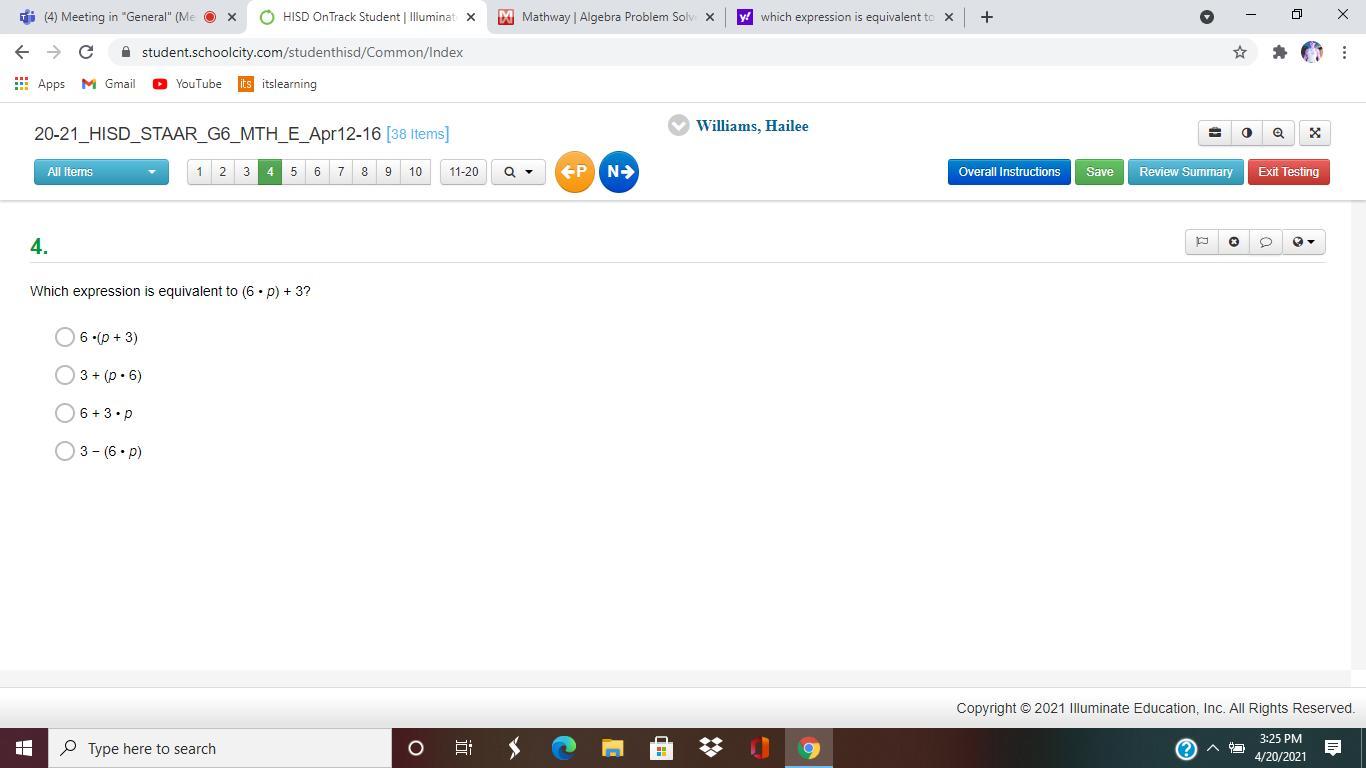
Task: Open the All Items dropdown
Action: [x=101, y=172]
